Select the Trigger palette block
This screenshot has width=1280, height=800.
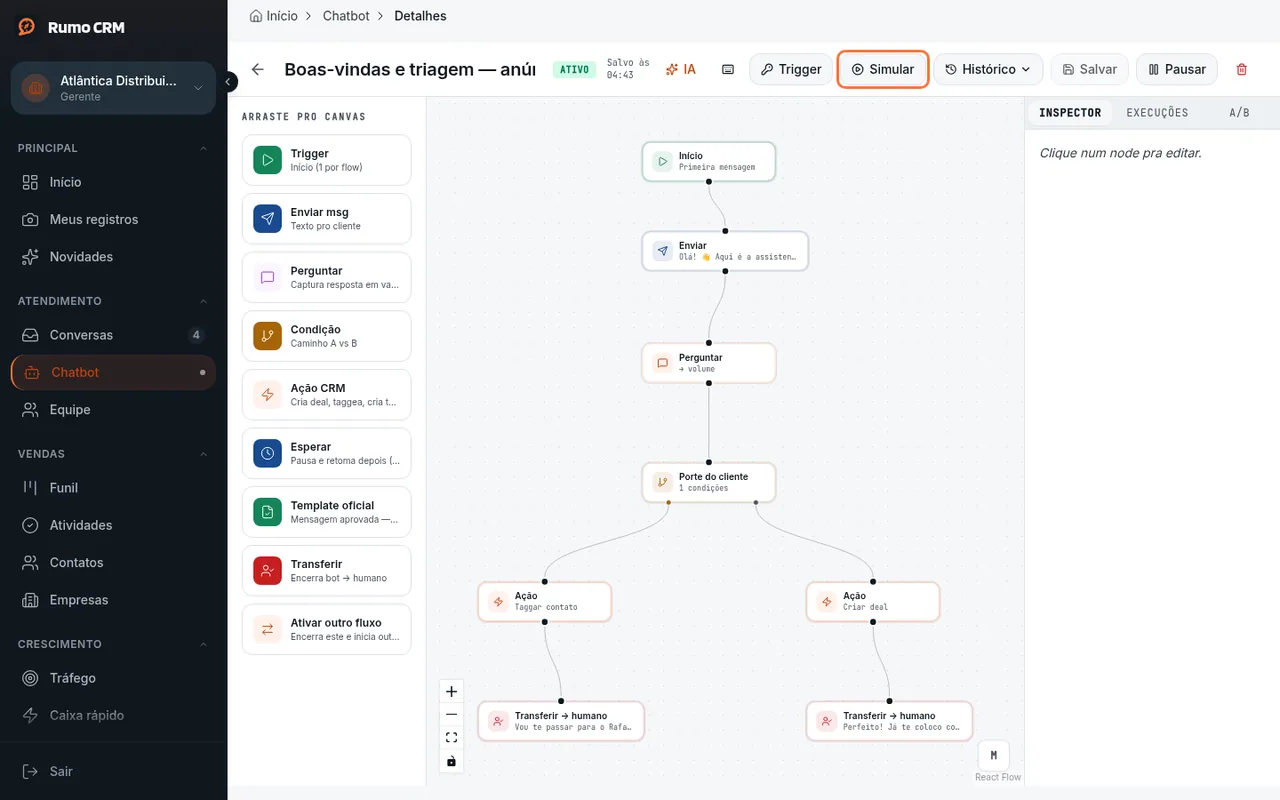coord(326,160)
